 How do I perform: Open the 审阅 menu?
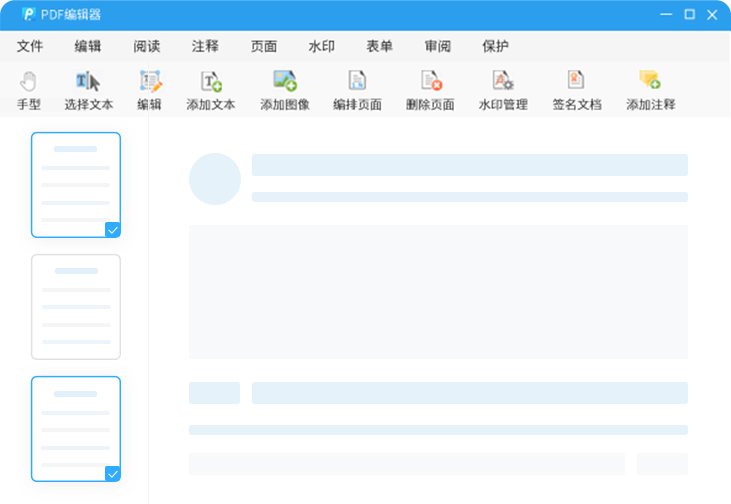click(438, 46)
